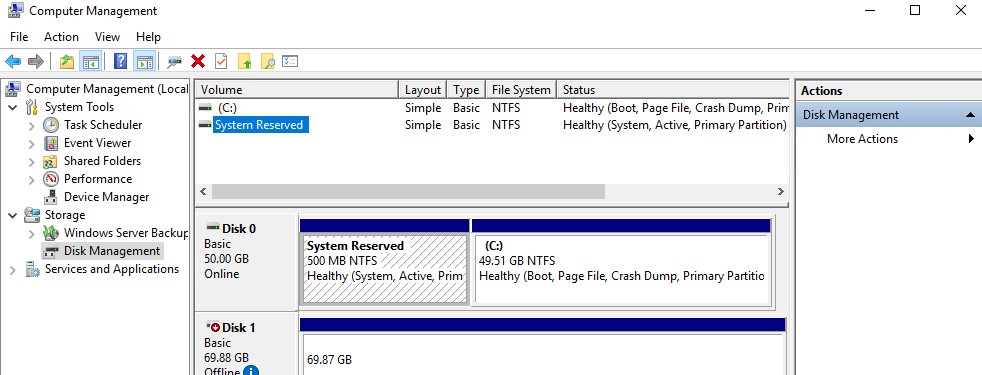Go back with the blue arrow
982x375 pixels.
click(13, 61)
